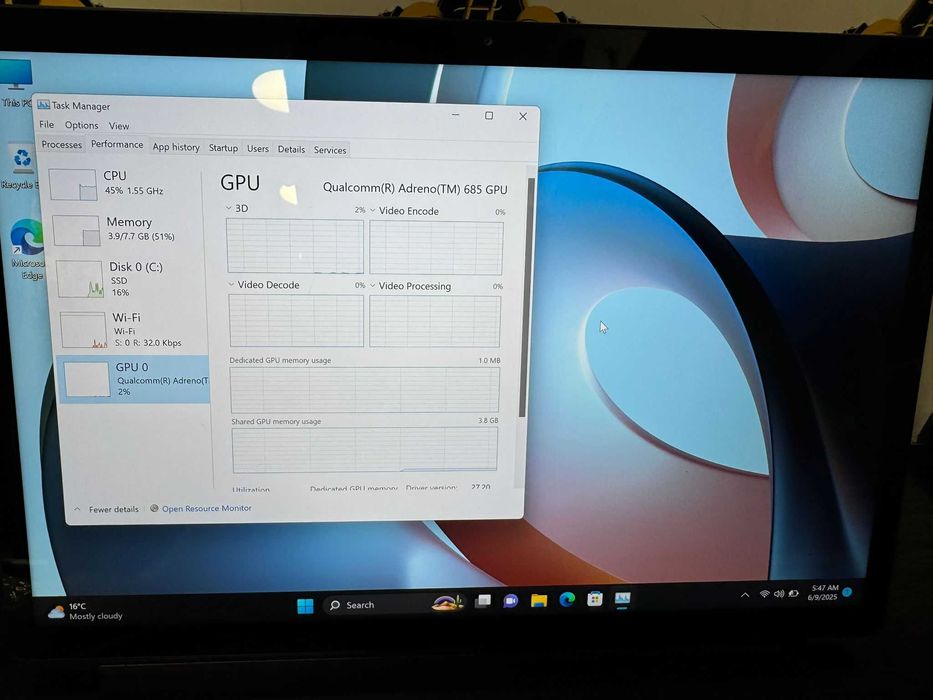Screen dimensions: 933x700
Task: Select GPU 0 in the sidebar
Action: pyautogui.click(x=135, y=379)
